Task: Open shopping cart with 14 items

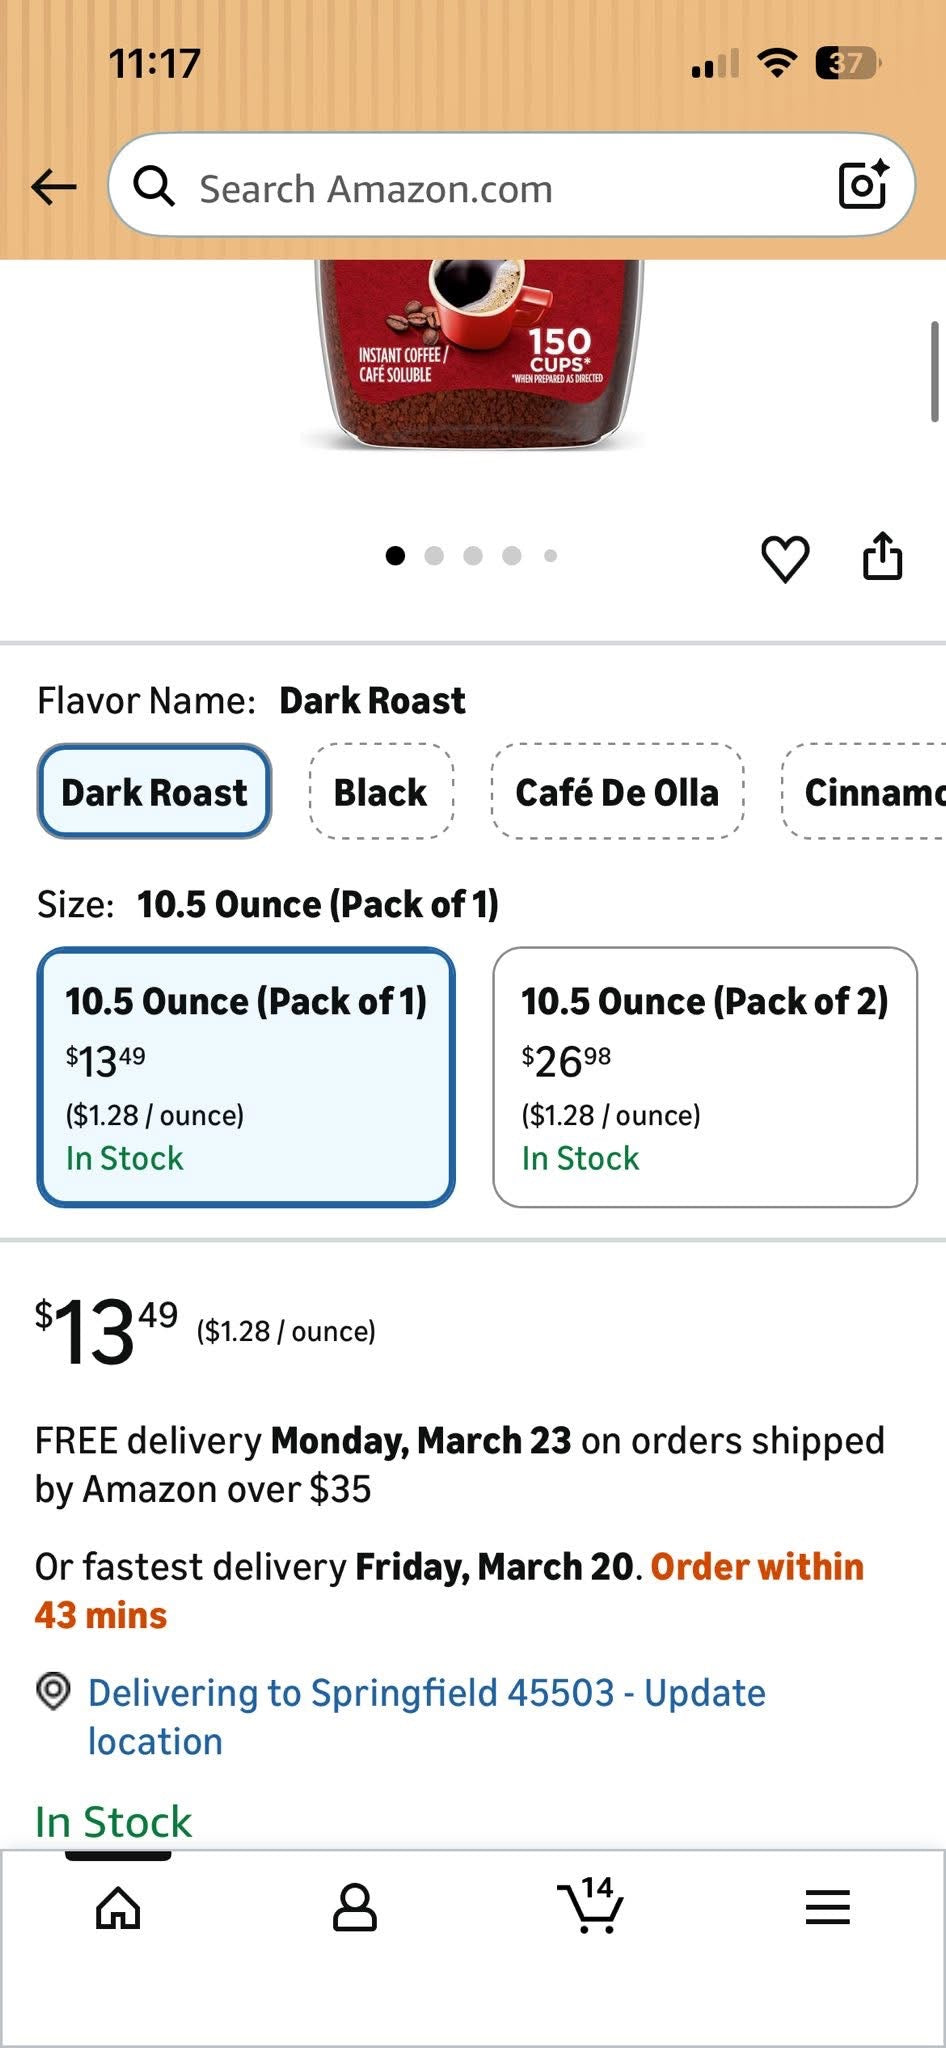Action: [590, 1904]
